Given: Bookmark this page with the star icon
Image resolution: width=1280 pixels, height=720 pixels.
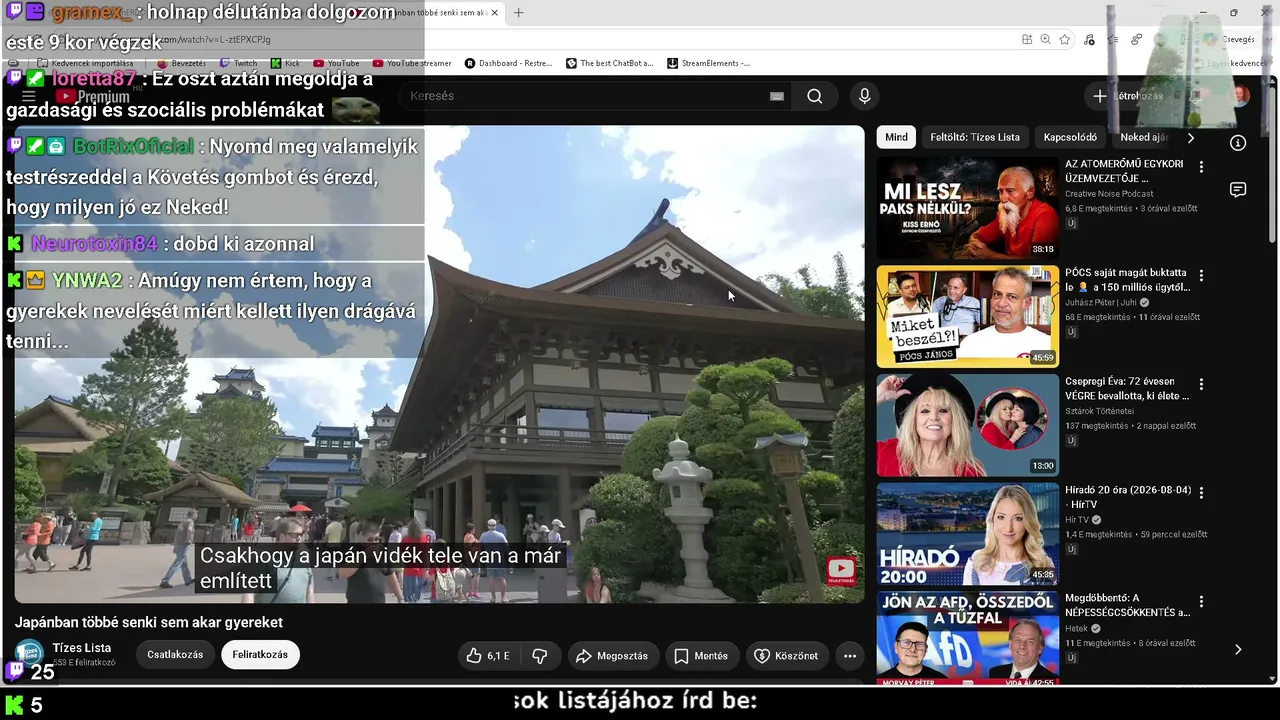Looking at the screenshot, I should pyautogui.click(x=1065, y=40).
